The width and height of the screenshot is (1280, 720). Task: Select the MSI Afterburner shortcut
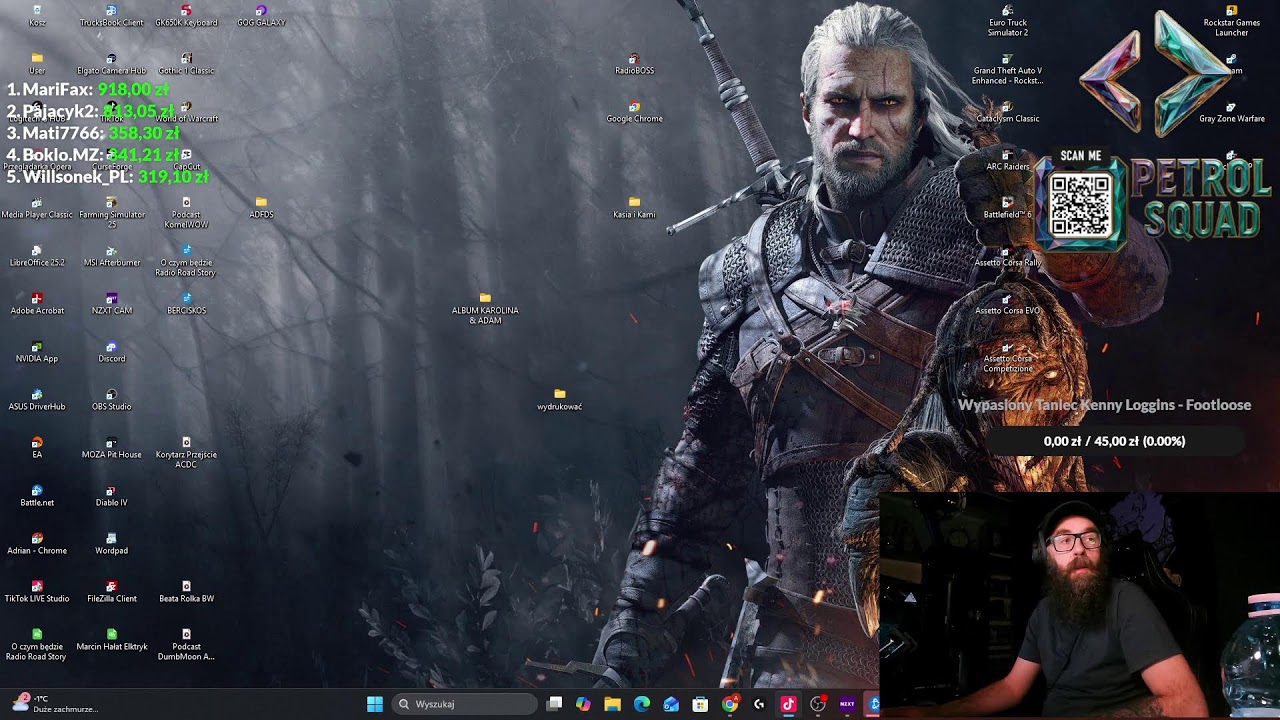pos(111,255)
